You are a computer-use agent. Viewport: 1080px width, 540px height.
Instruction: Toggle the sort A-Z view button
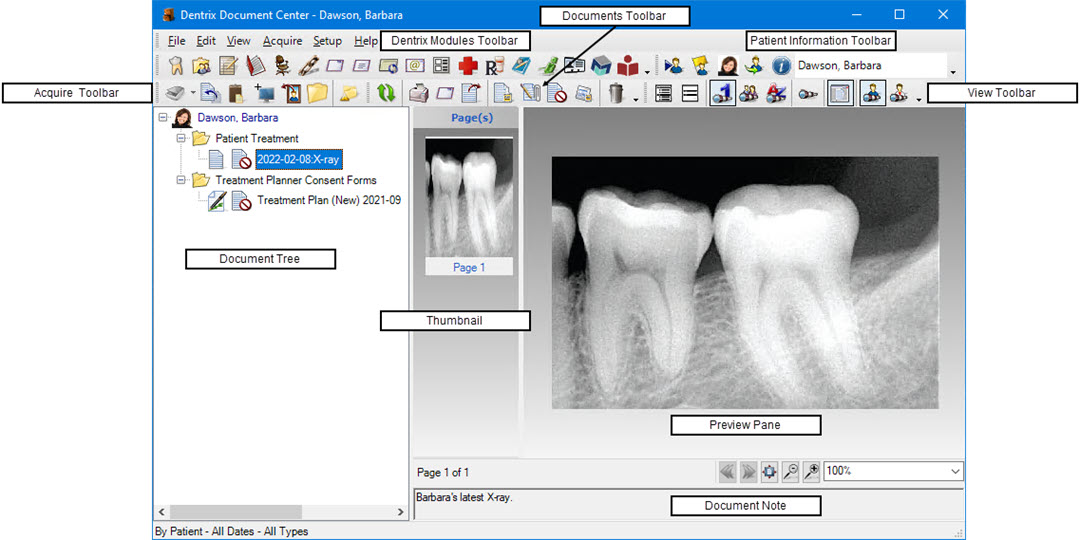tap(774, 94)
